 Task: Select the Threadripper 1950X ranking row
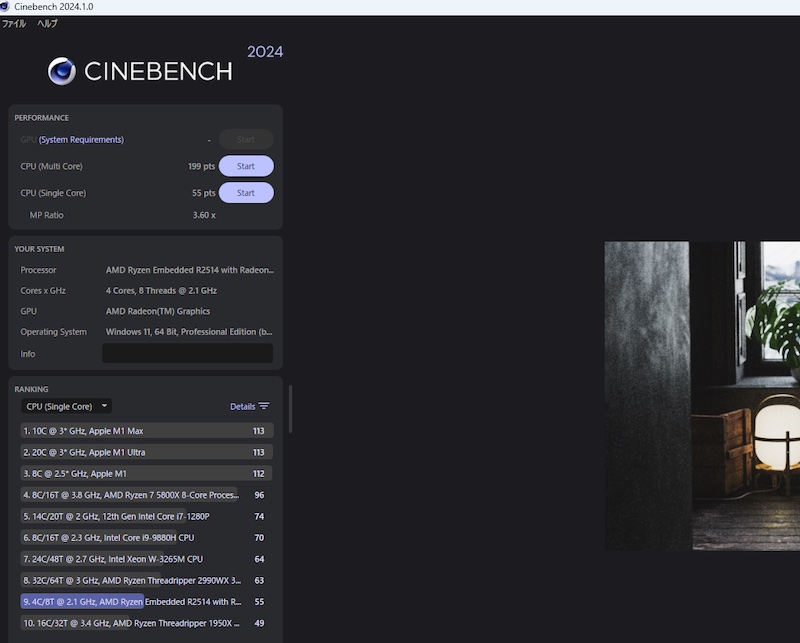(x=147, y=623)
